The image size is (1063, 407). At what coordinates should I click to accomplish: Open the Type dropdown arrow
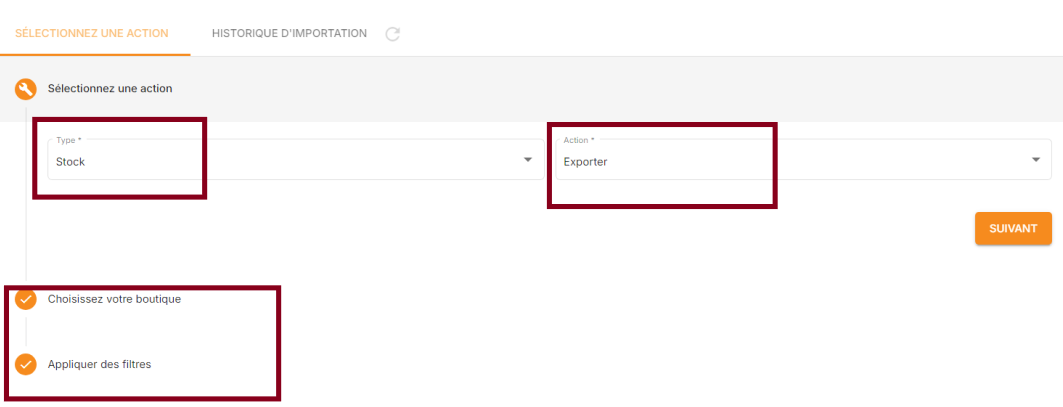528,160
